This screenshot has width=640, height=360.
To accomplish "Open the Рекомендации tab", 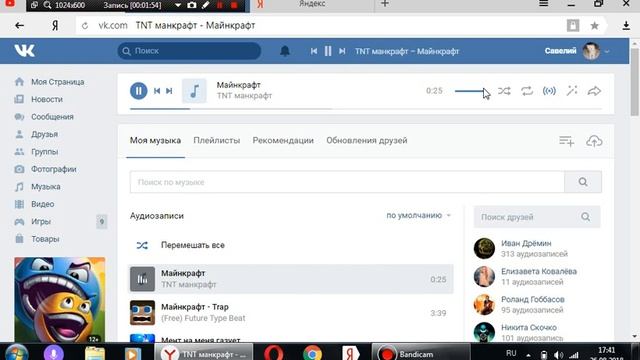I will click(283, 140).
